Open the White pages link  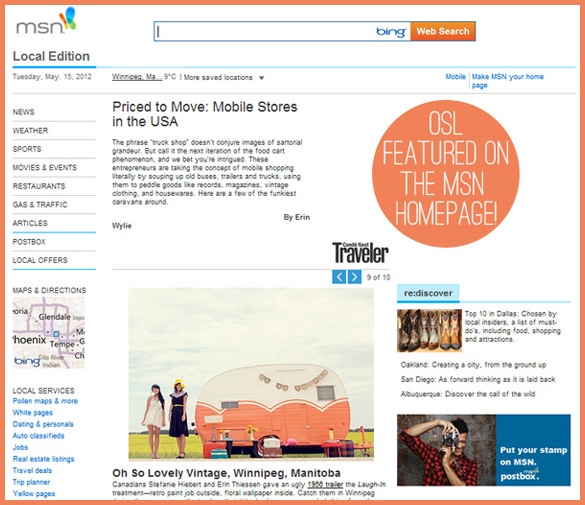pos(33,413)
